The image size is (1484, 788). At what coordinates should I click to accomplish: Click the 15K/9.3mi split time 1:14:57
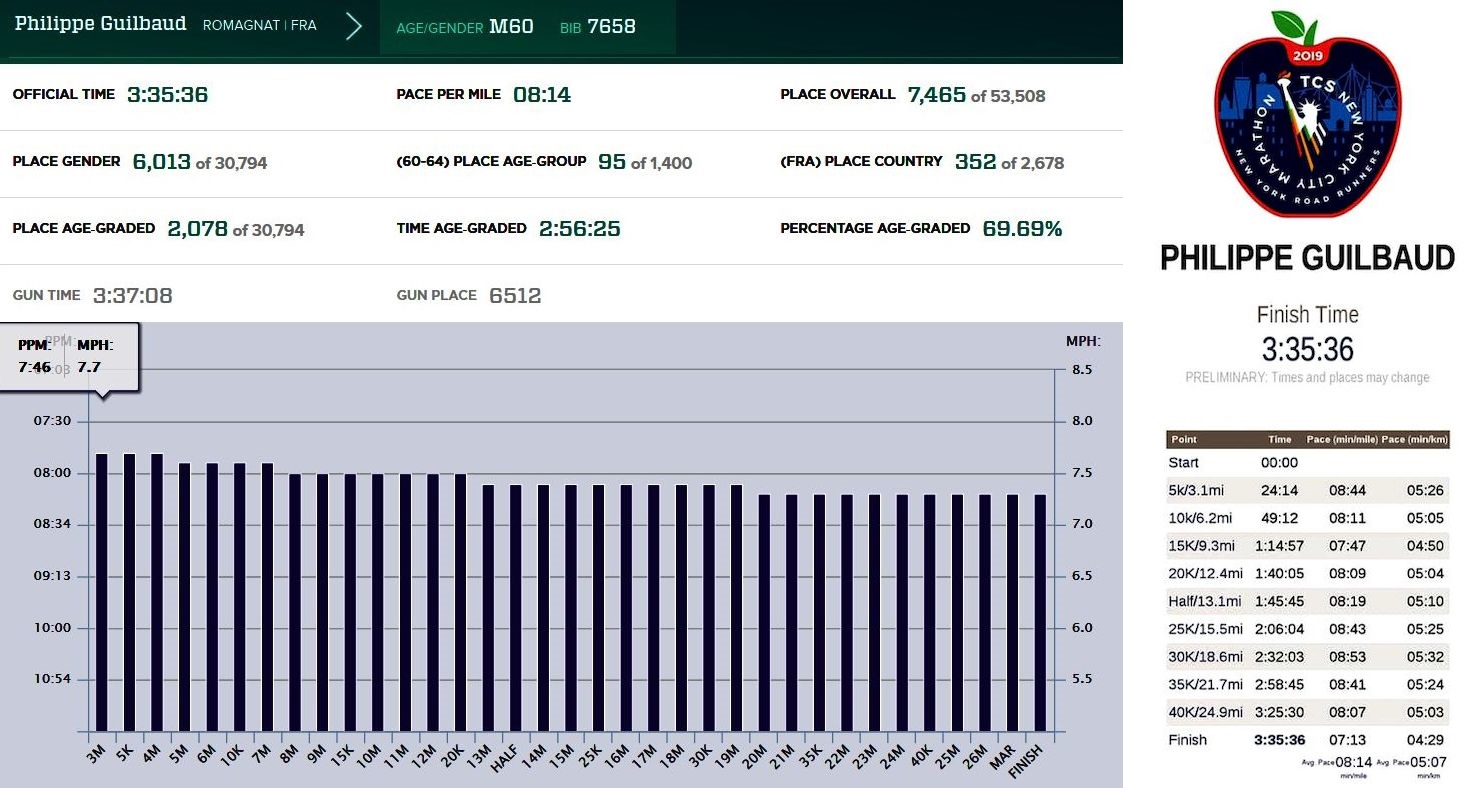(1280, 546)
